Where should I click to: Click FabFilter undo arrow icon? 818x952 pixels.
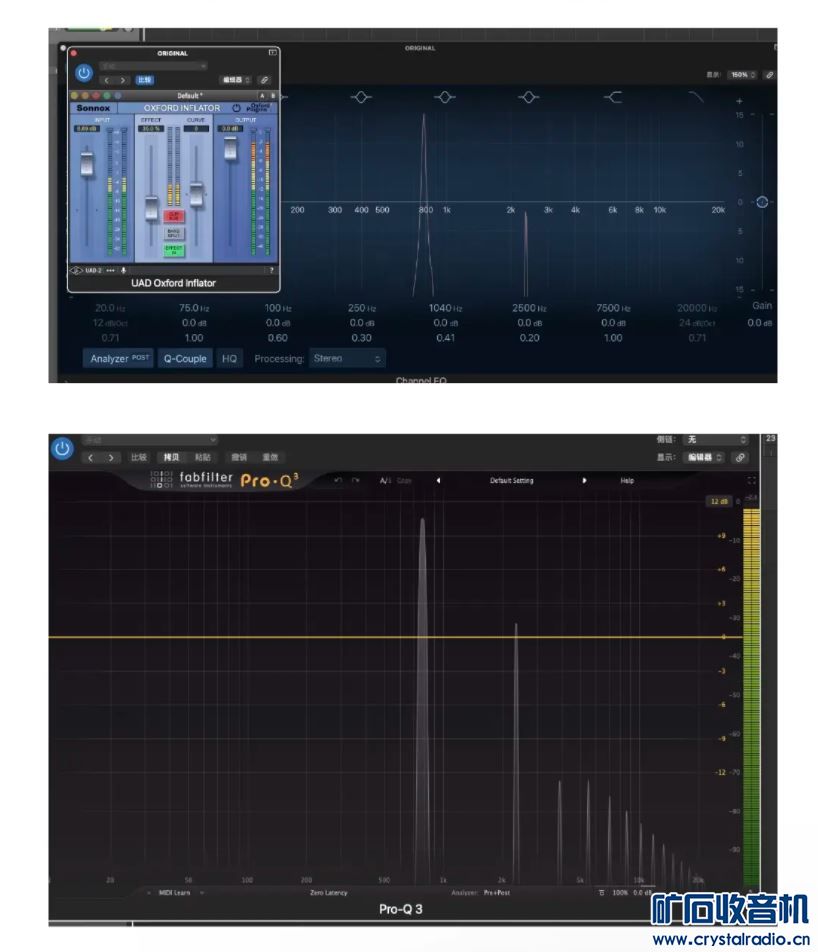click(338, 480)
